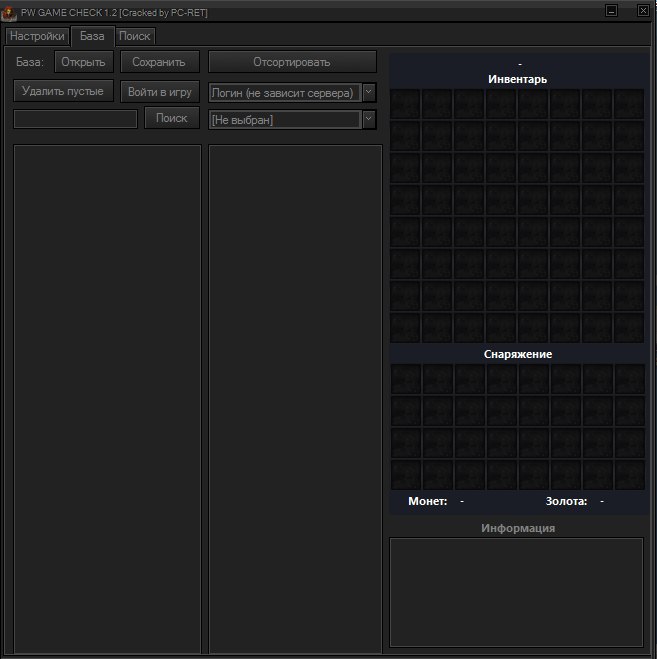Image resolution: width=657 pixels, height=659 pixels.
Task: Click the Поиск button beside the text field
Action: click(172, 118)
